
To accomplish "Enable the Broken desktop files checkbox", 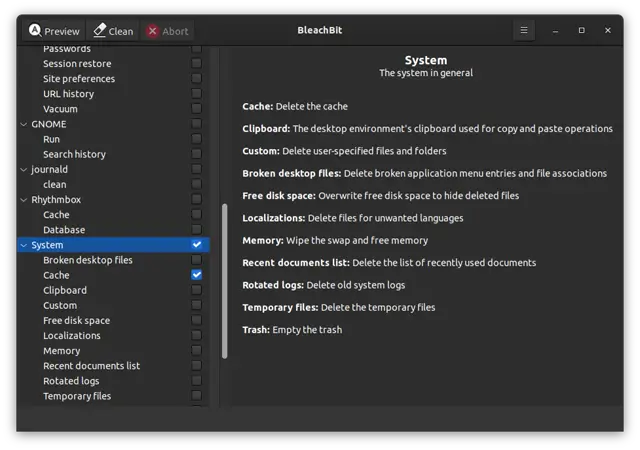I will pyautogui.click(x=197, y=260).
